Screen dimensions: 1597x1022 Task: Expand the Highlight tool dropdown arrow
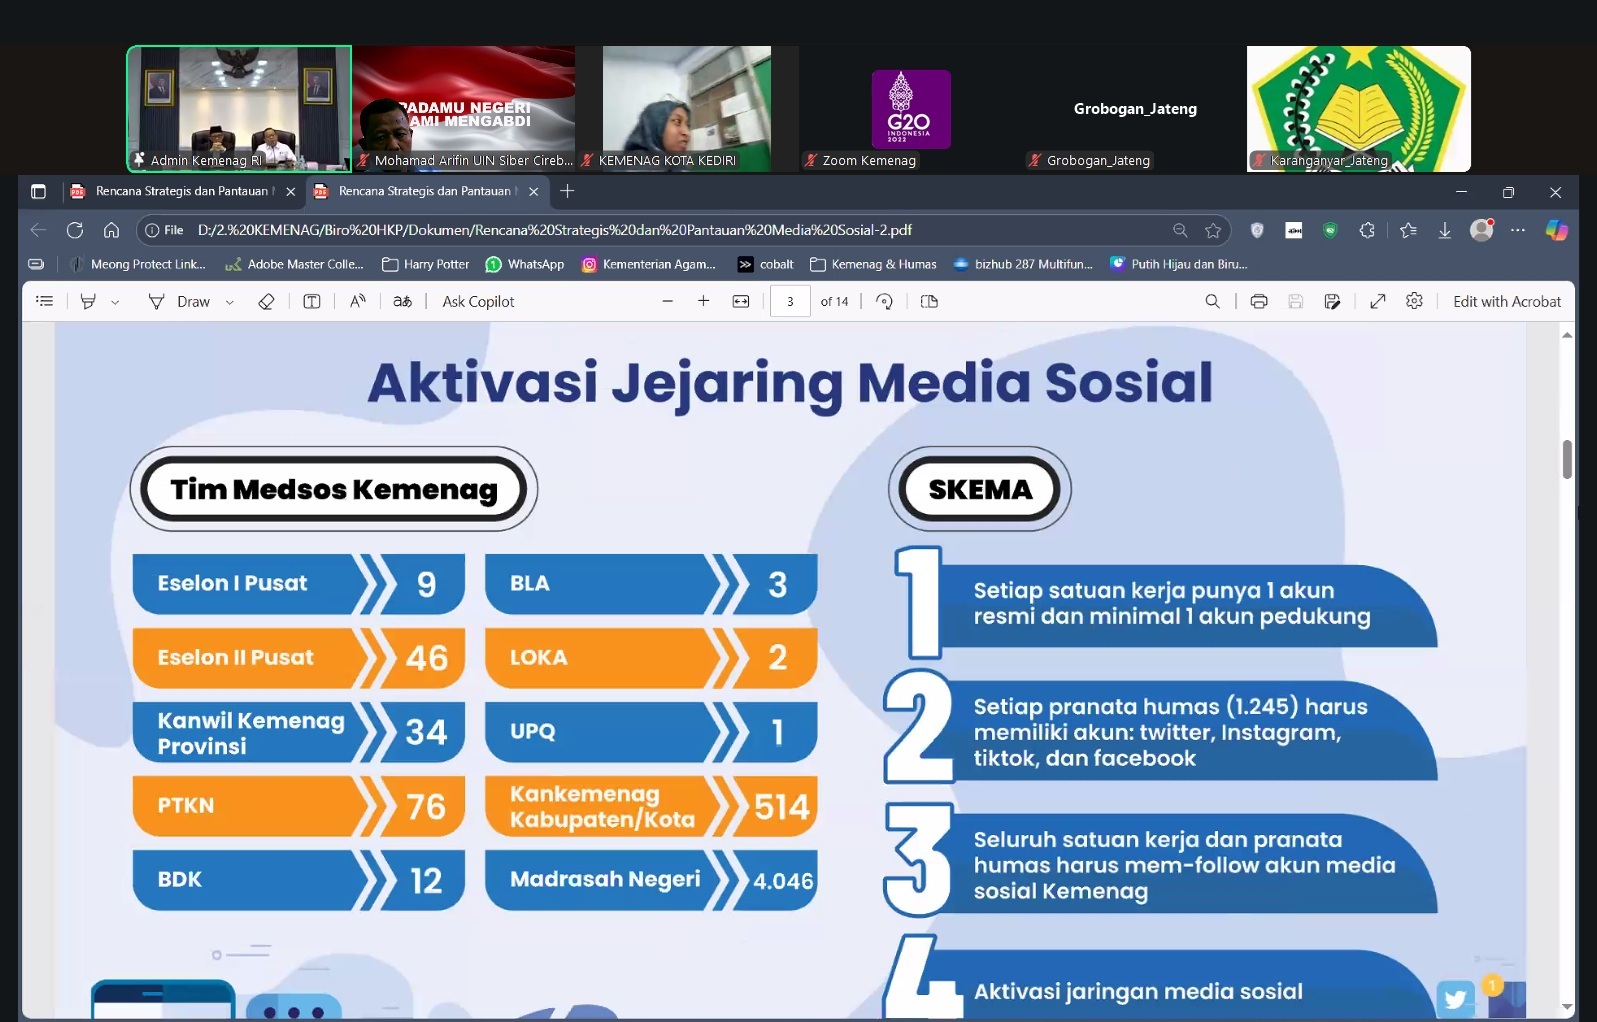click(115, 302)
